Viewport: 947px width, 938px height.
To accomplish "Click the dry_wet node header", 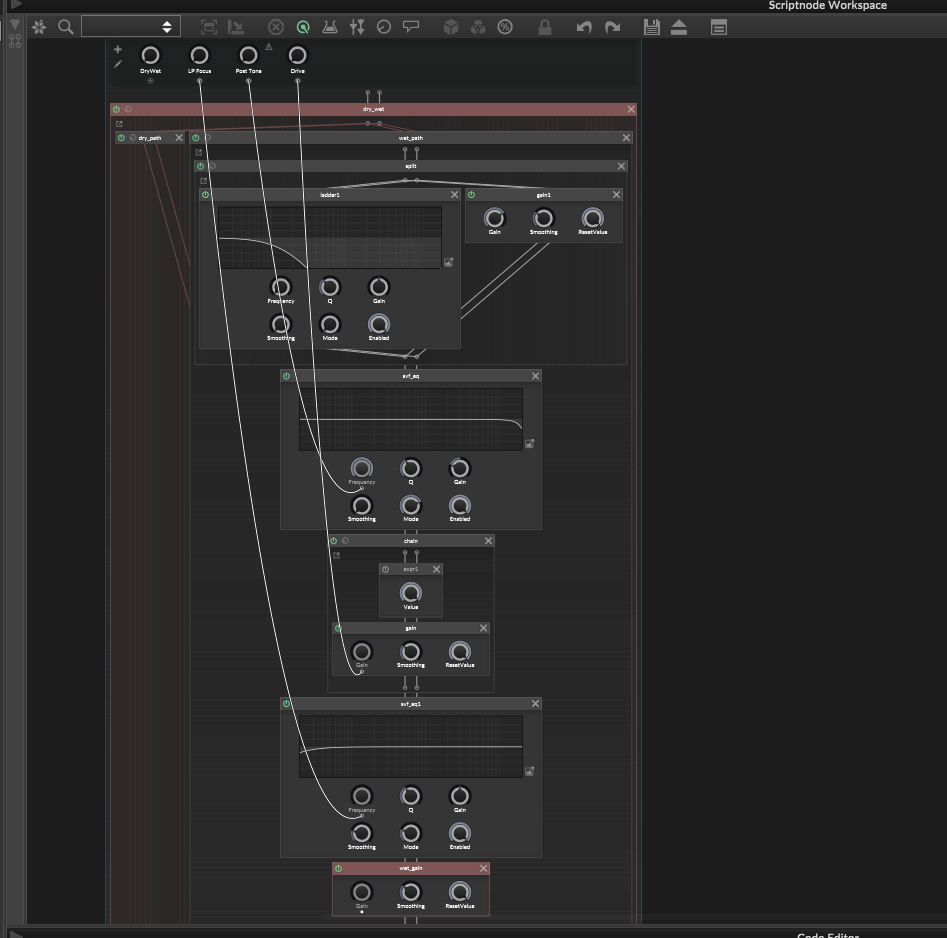I will pyautogui.click(x=373, y=109).
